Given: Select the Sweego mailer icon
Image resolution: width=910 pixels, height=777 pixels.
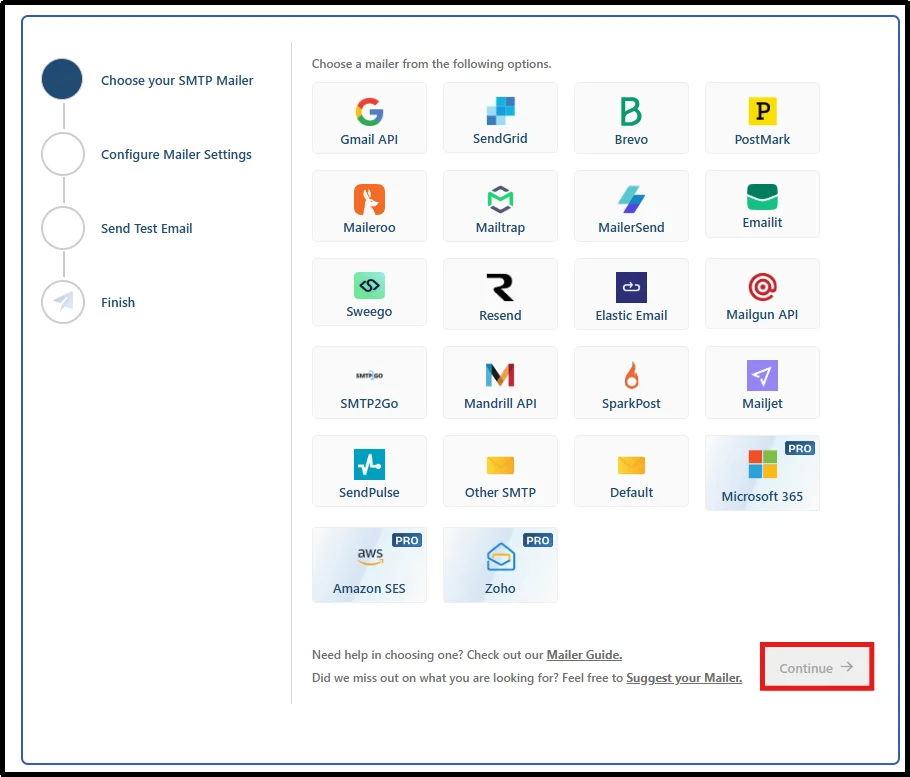Looking at the screenshot, I should click(369, 285).
